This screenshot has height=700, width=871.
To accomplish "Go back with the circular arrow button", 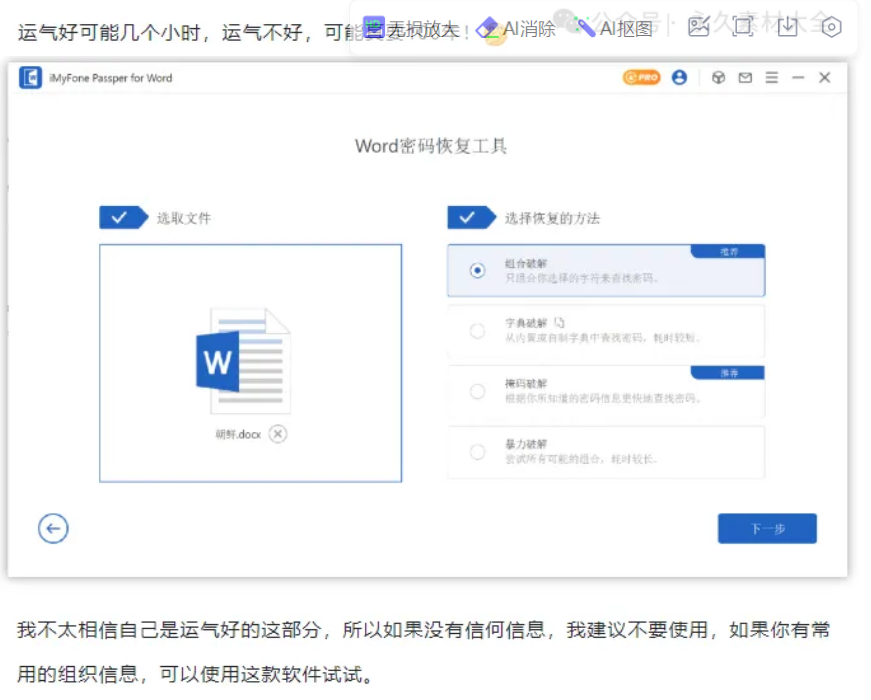I will point(53,528).
